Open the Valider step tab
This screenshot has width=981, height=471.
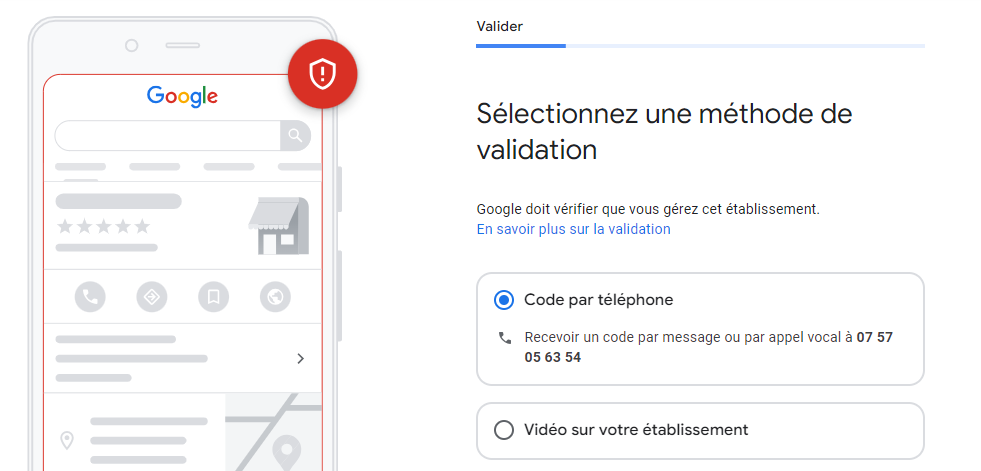(499, 26)
